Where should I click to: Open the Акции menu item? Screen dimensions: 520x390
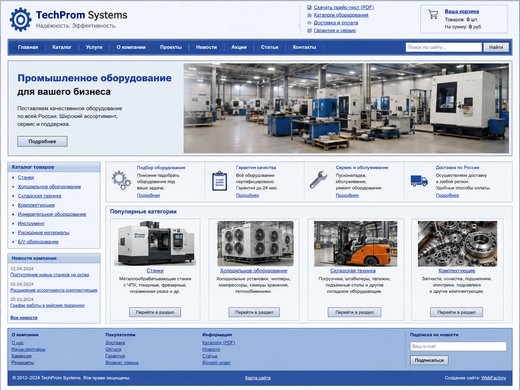tap(239, 47)
